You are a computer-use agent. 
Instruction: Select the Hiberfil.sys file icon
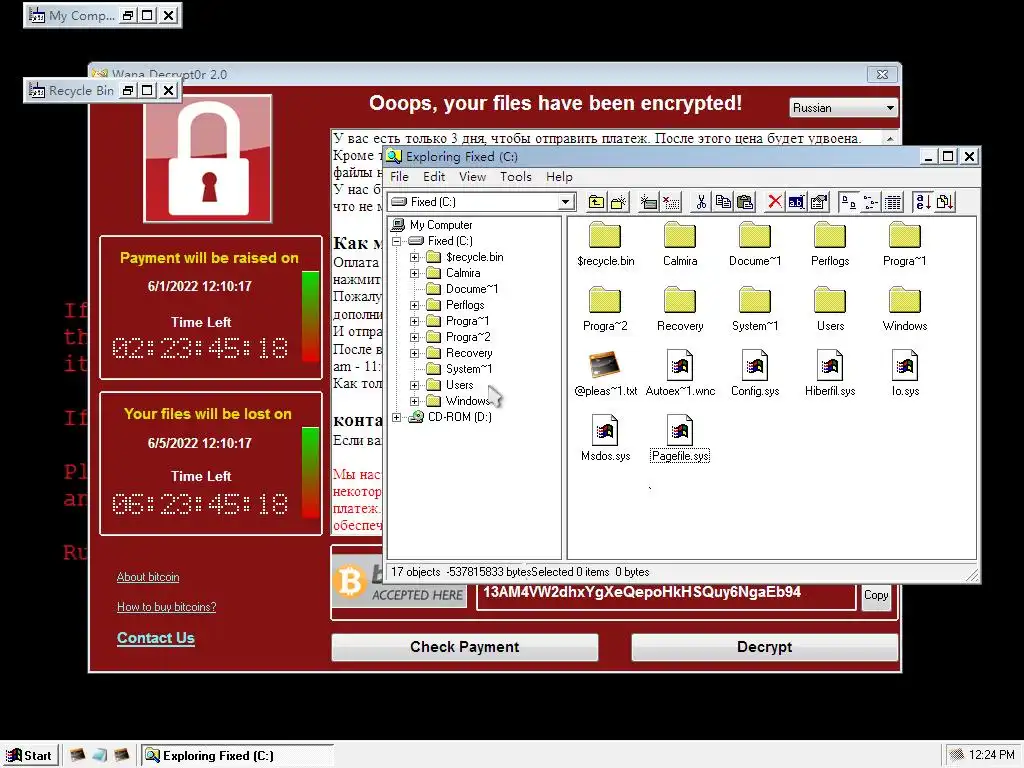point(830,365)
